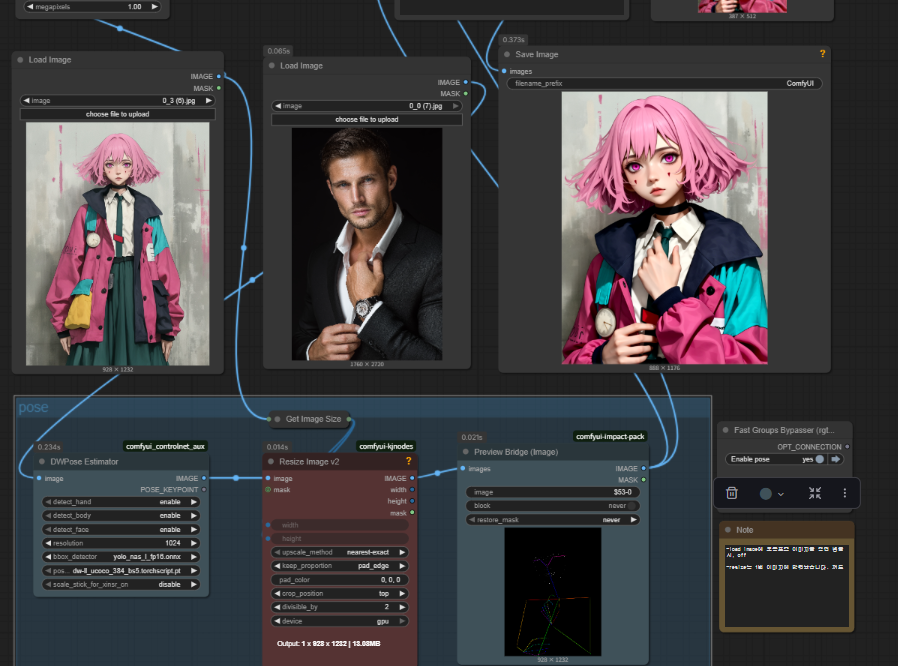This screenshot has width=898, height=666.
Task: Jump to the pose group via arrow icon
Action: (836, 459)
